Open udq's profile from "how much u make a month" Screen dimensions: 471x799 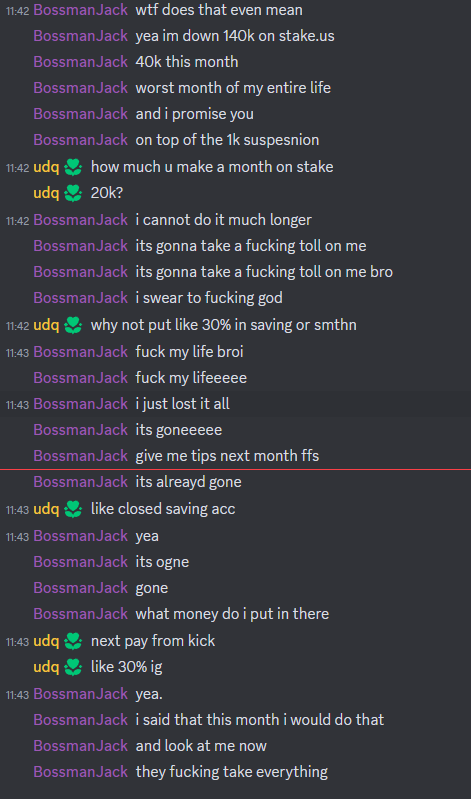point(46,167)
